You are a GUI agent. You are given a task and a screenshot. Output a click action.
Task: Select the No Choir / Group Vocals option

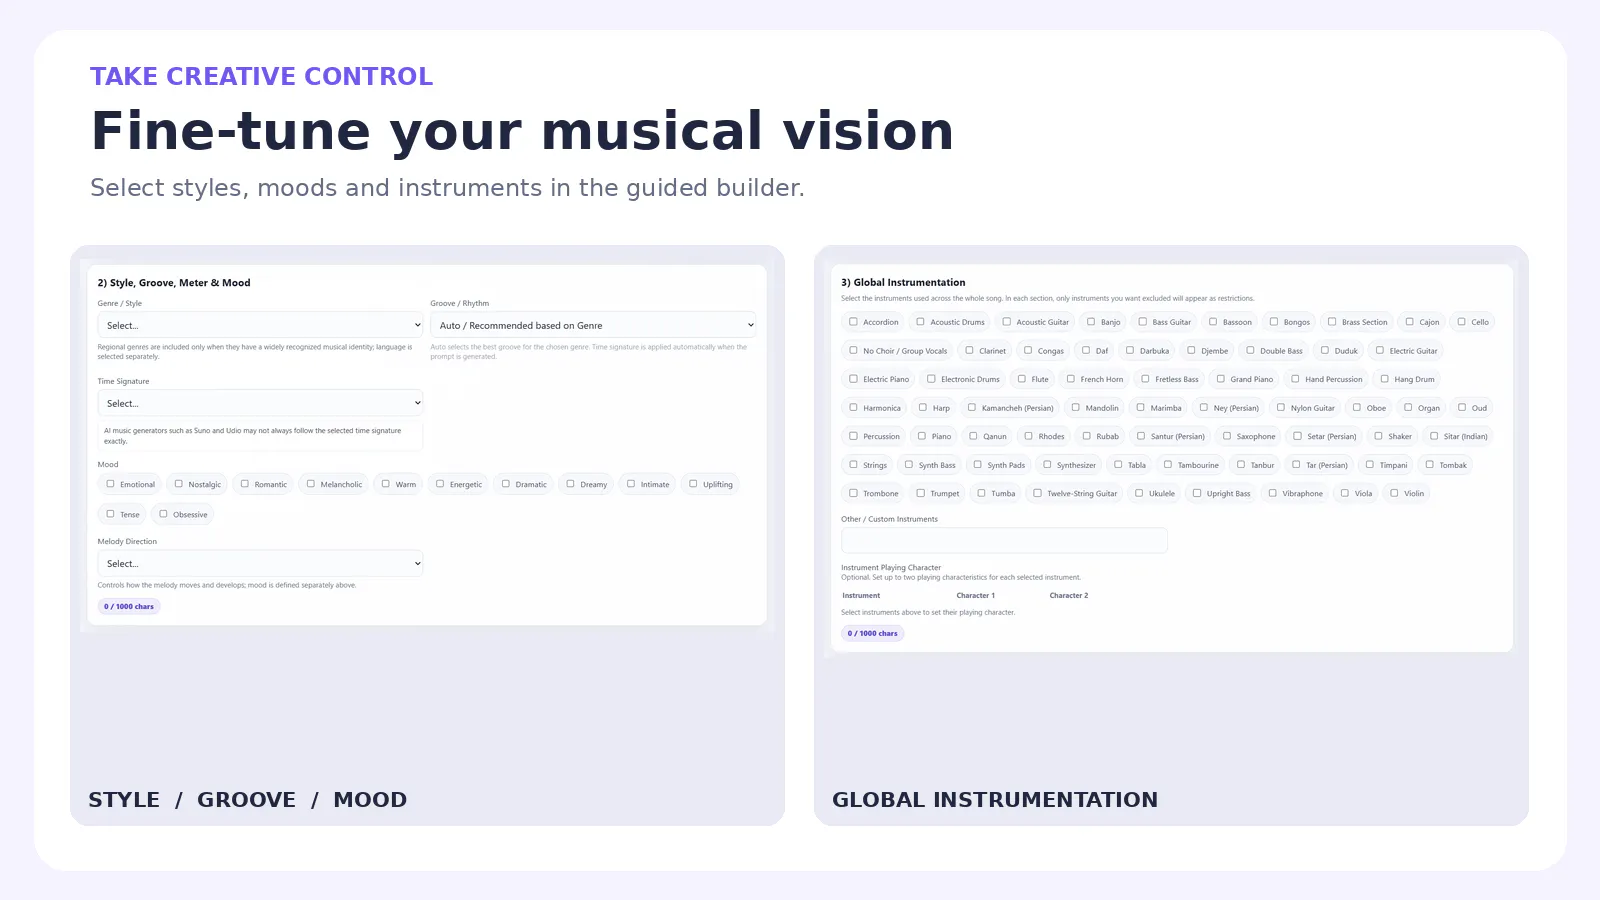click(x=854, y=350)
